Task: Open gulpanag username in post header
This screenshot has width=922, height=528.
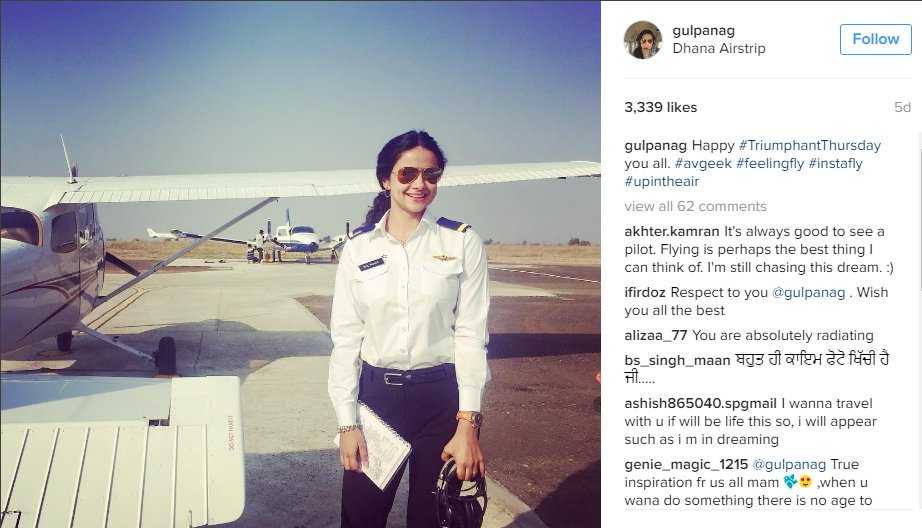Action: point(703,30)
